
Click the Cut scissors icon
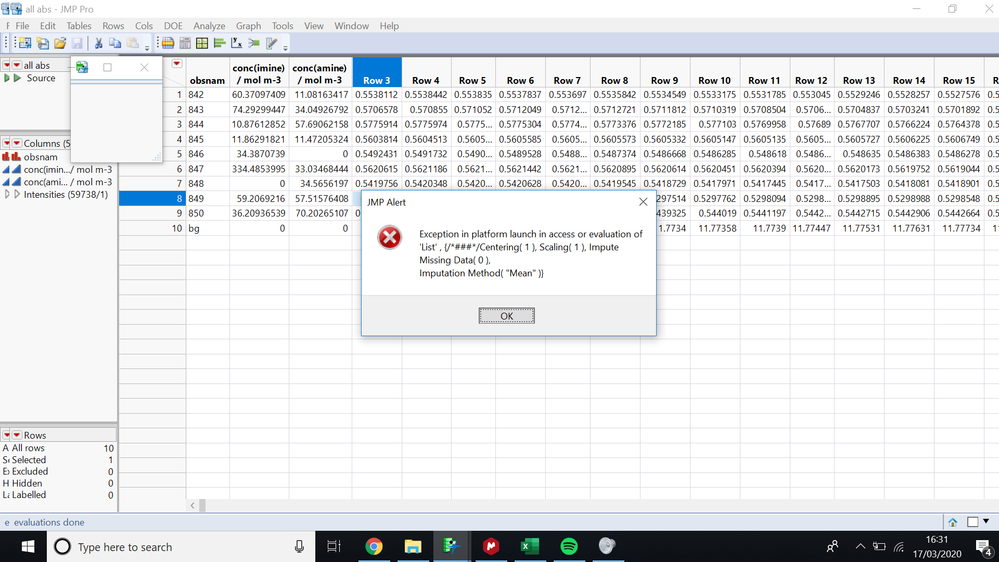98,43
